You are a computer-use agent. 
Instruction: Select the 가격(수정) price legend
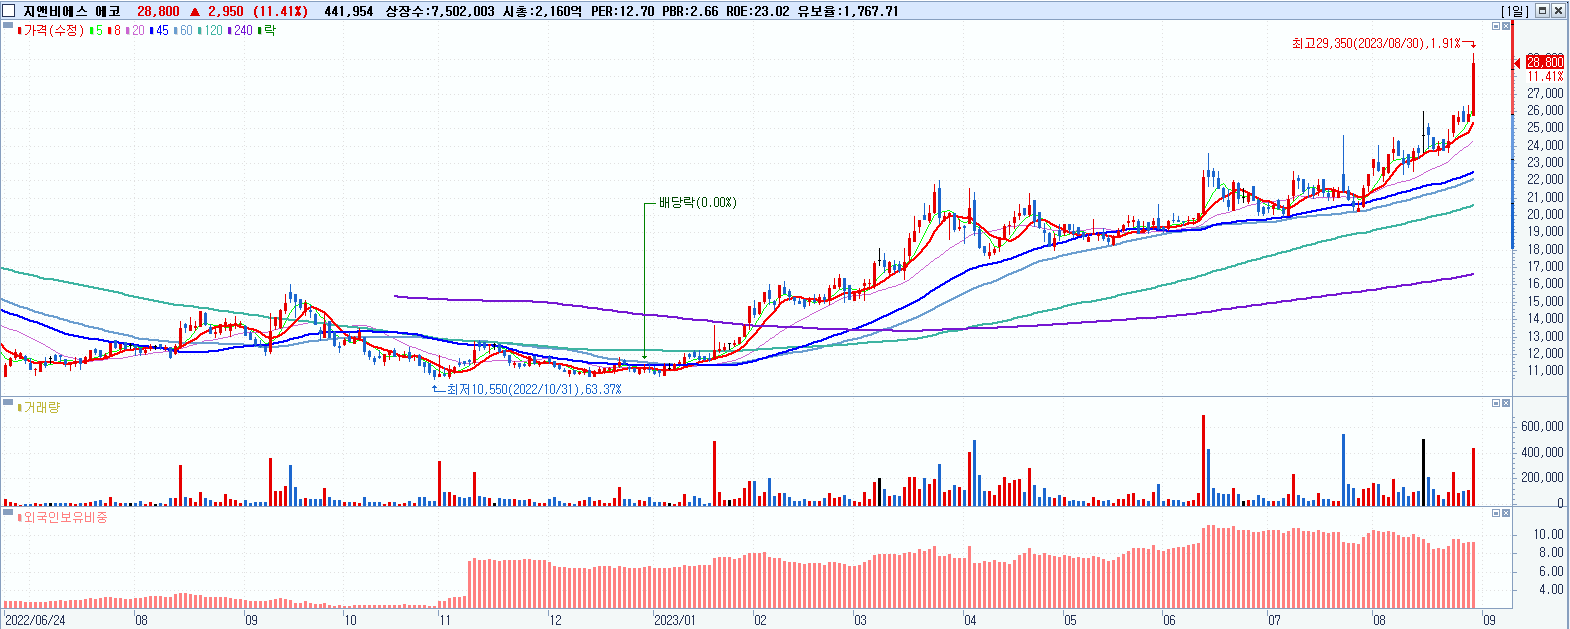(51, 31)
